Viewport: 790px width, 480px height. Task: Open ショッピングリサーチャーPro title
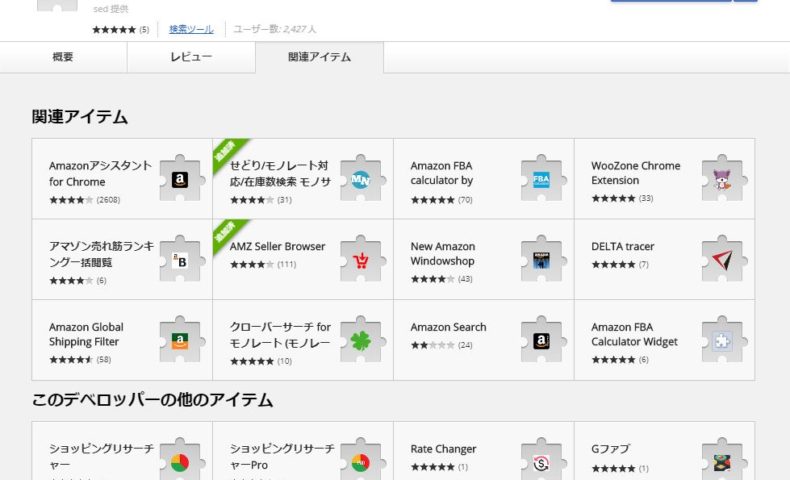click(x=282, y=456)
